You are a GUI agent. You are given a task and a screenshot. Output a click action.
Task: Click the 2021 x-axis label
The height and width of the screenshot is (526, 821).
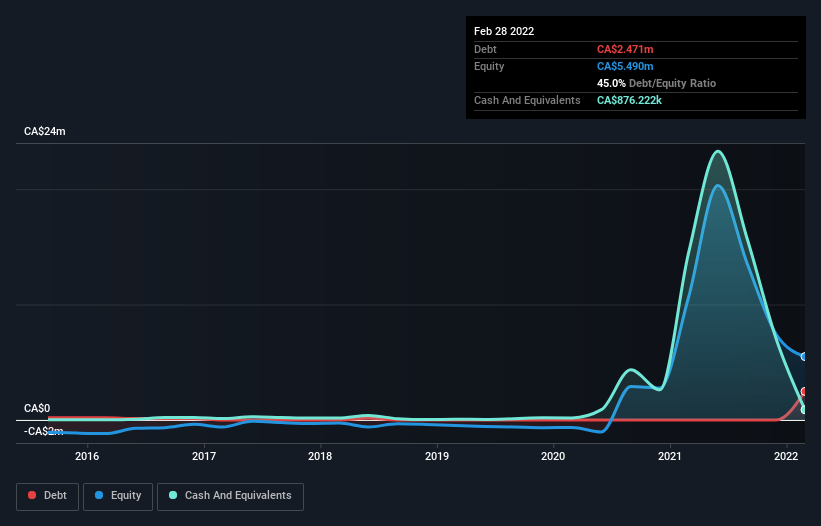[670, 456]
